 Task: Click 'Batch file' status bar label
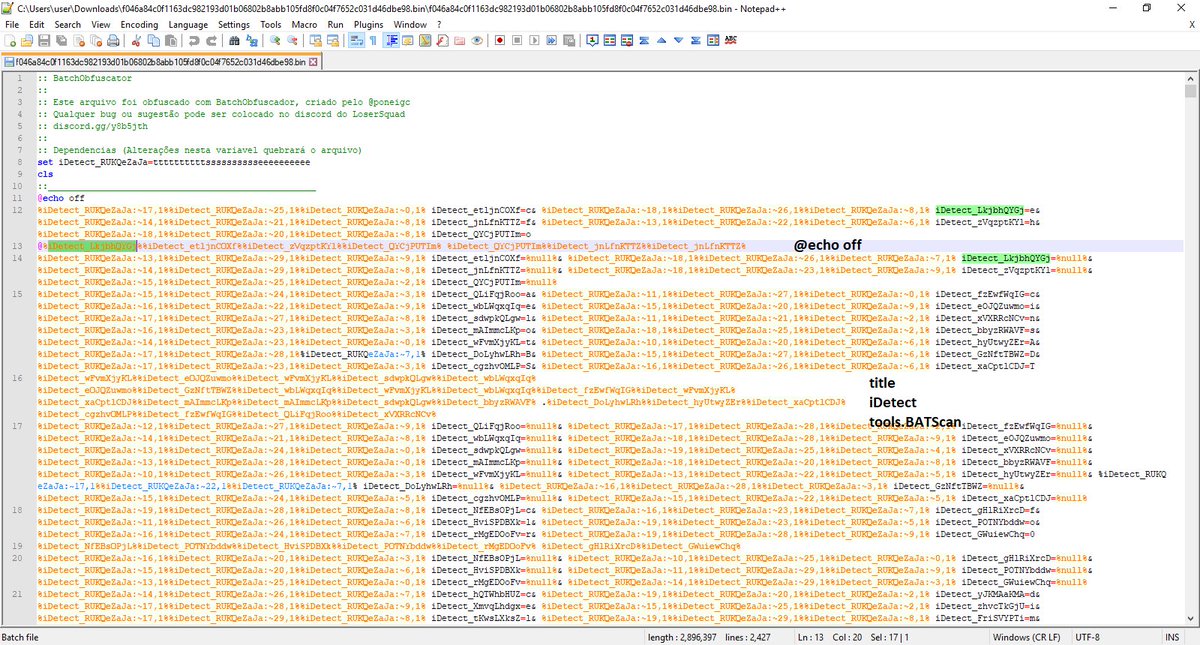21,637
